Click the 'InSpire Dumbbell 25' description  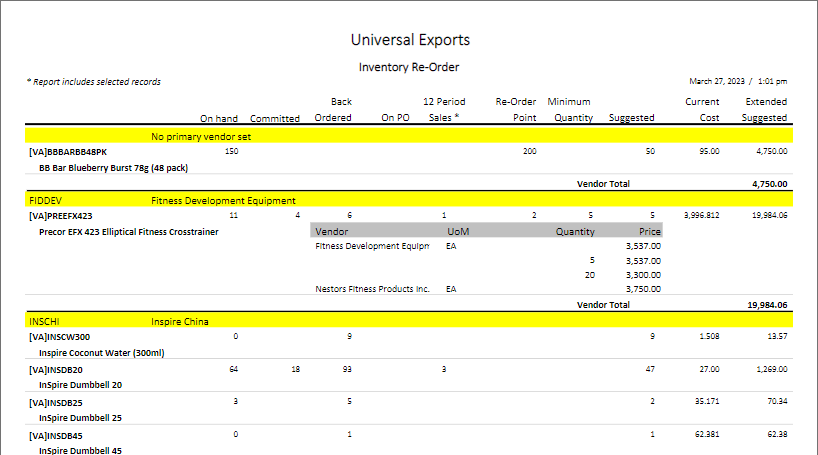point(80,418)
